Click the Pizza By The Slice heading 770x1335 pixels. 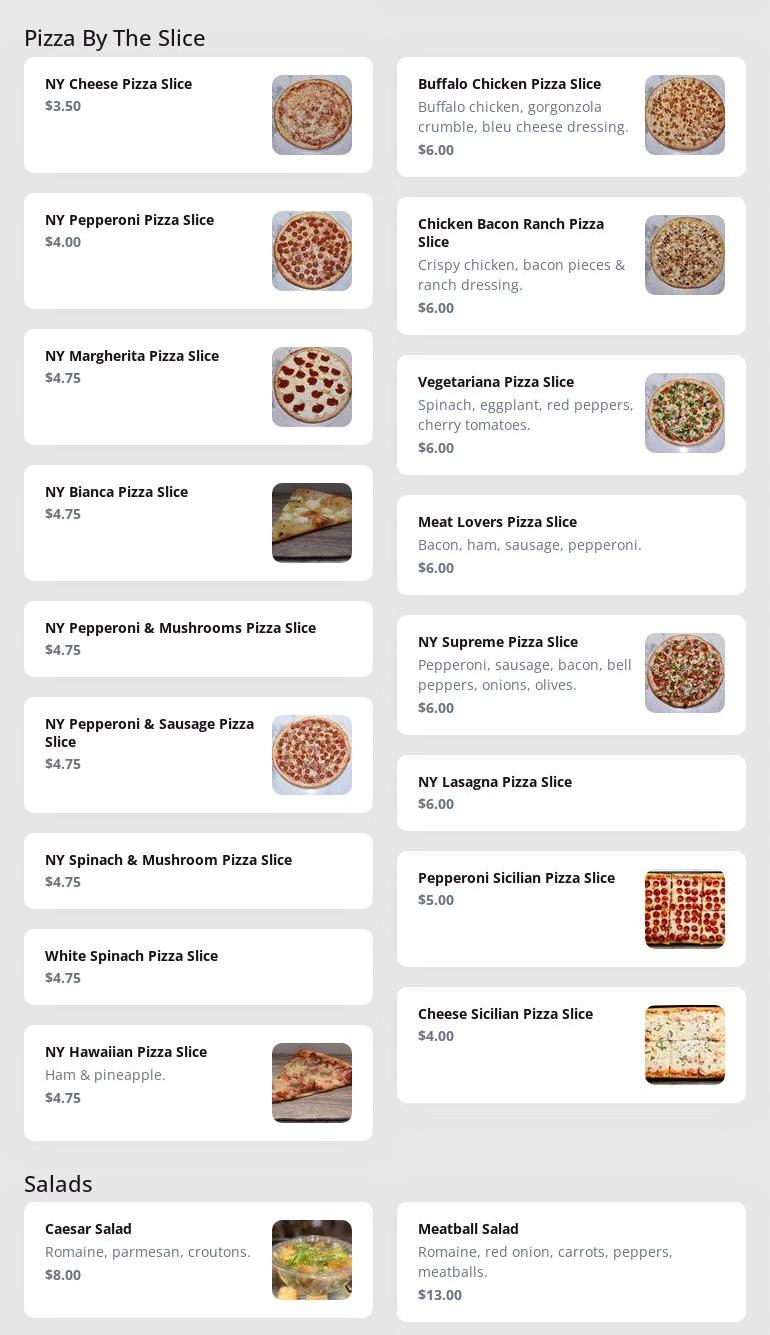pos(115,38)
